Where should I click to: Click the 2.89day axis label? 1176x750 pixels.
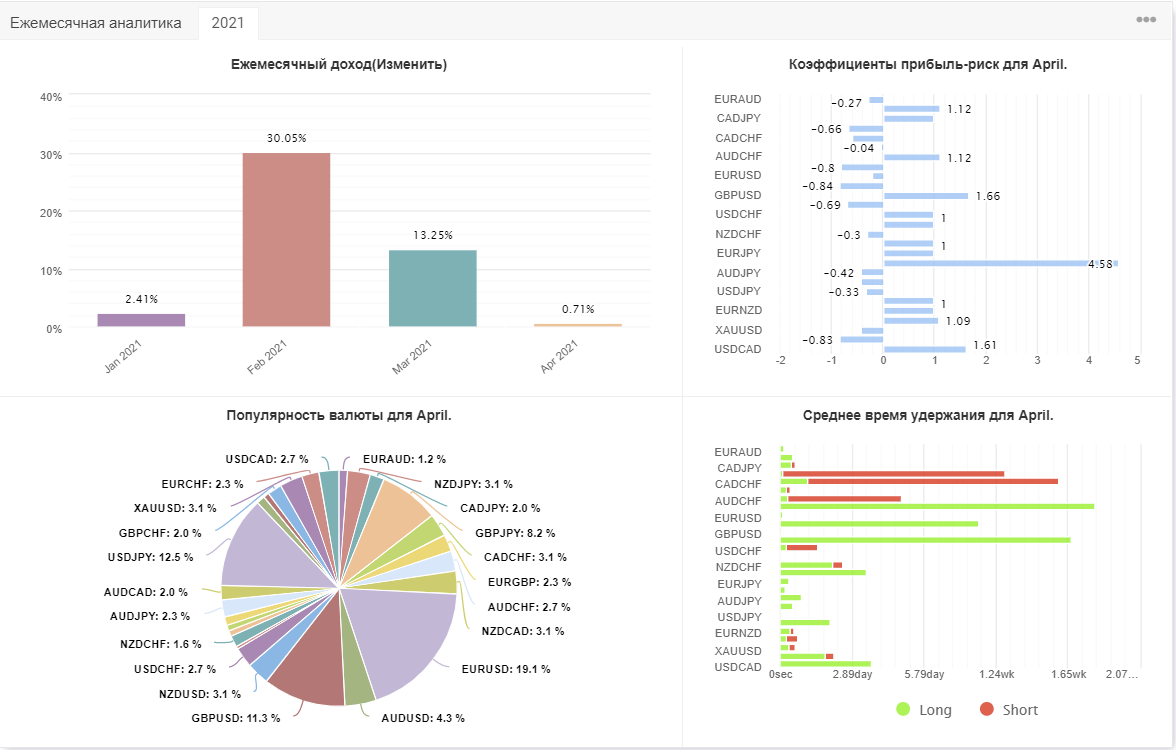coord(852,674)
